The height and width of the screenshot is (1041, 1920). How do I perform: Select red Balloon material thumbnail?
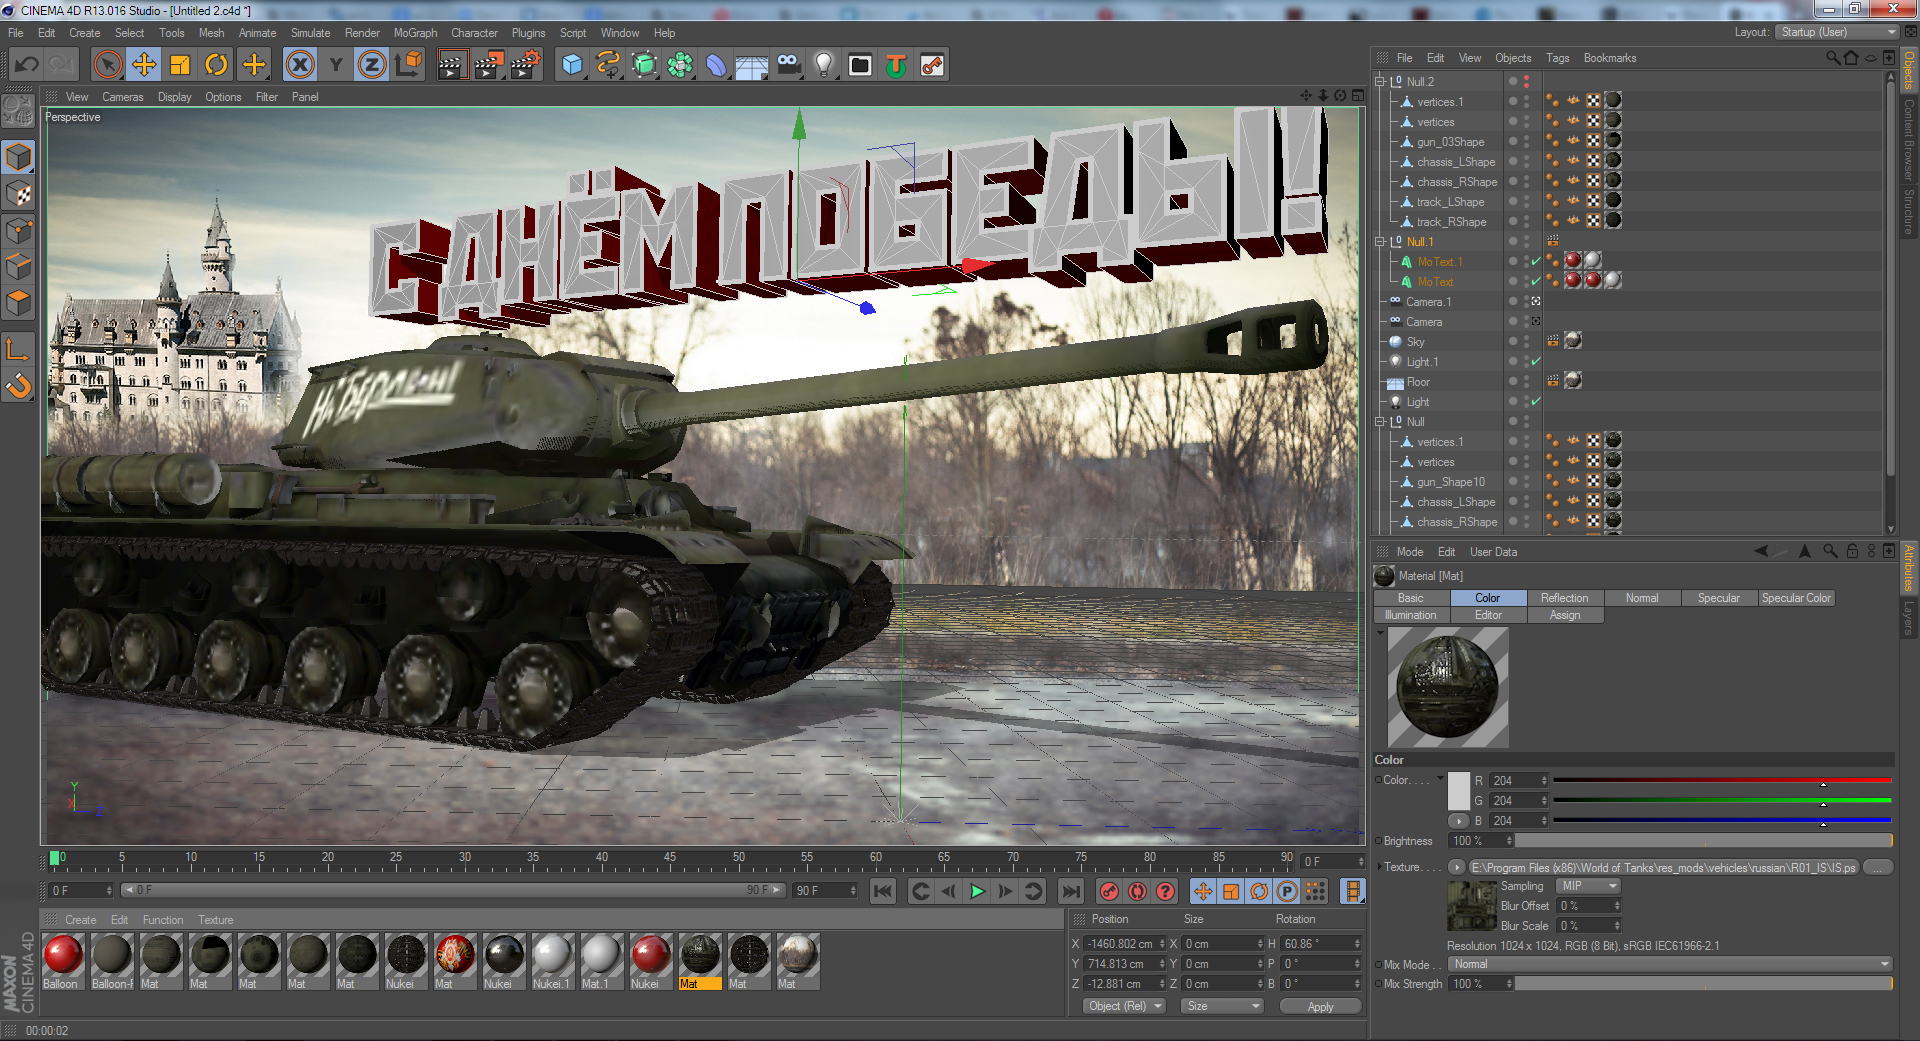63,955
